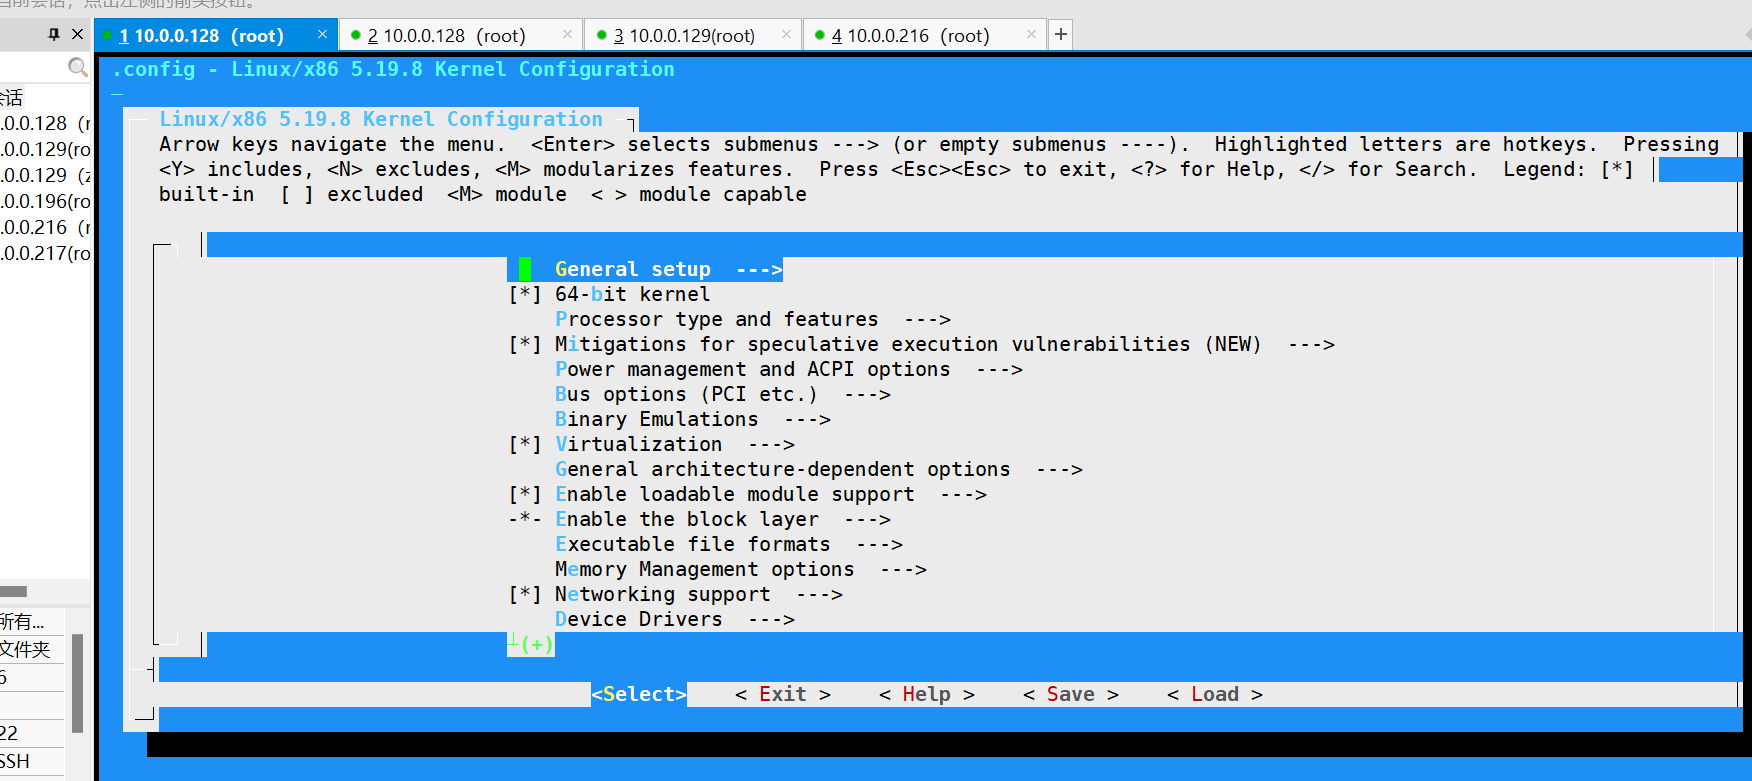Click the port value 22
Screen dimensions: 1752x781
pyautogui.click(x=9, y=733)
